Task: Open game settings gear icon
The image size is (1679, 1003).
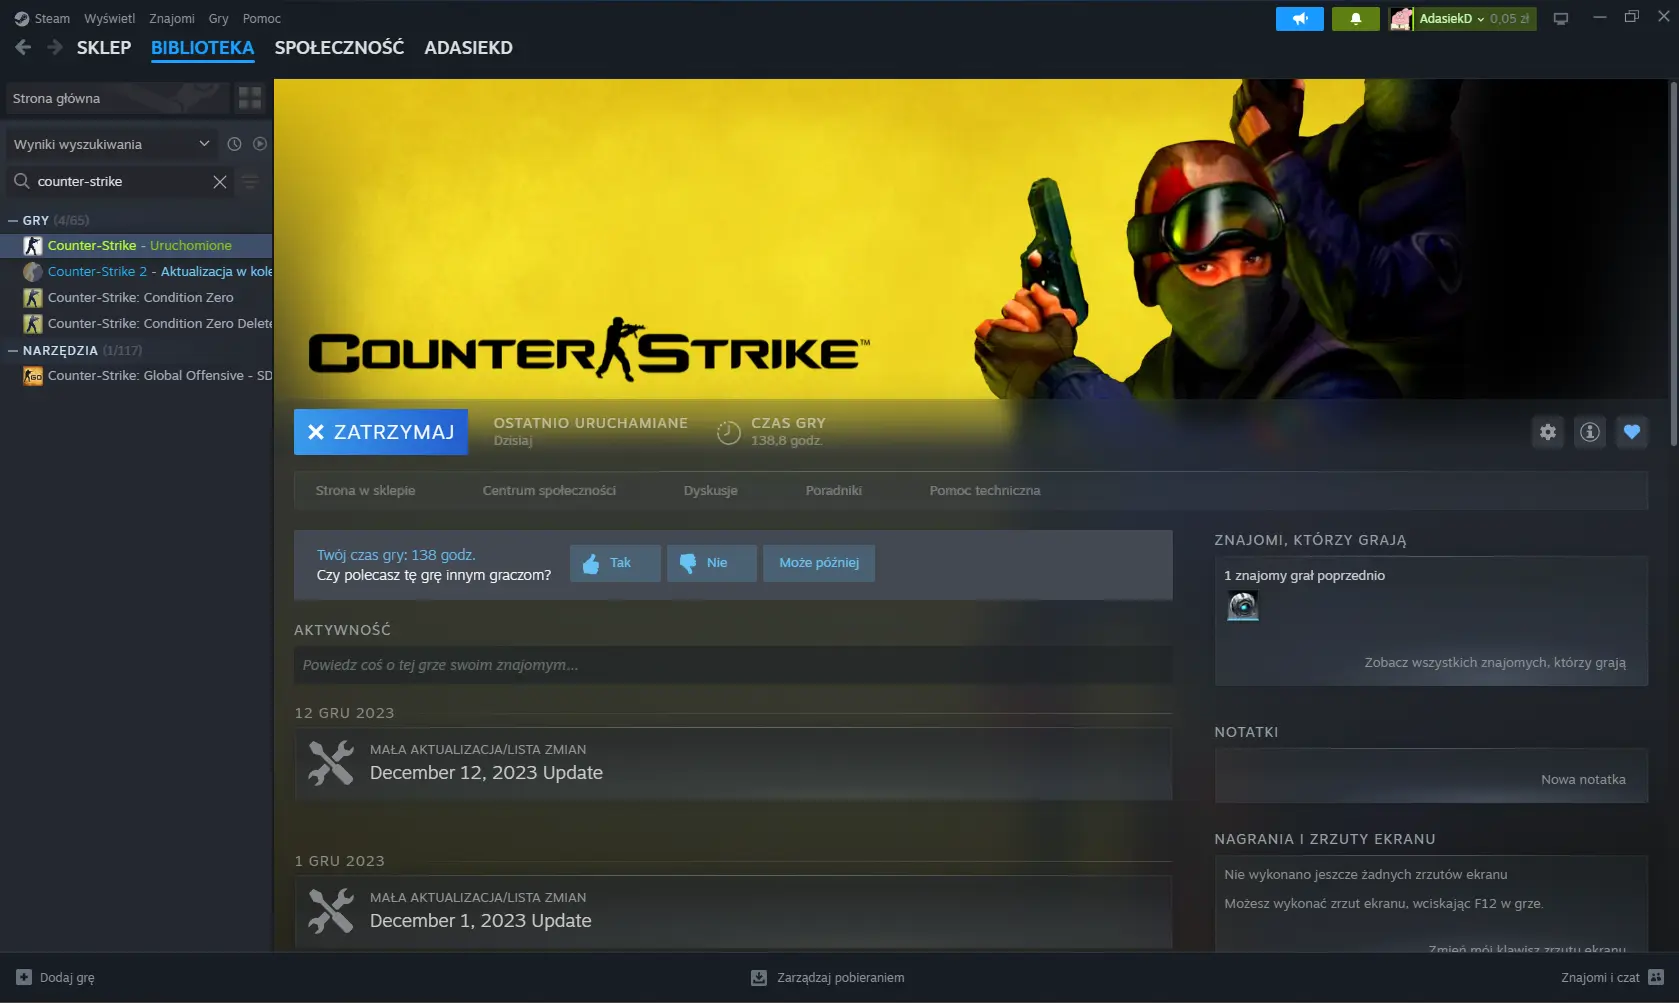Action: (1548, 432)
